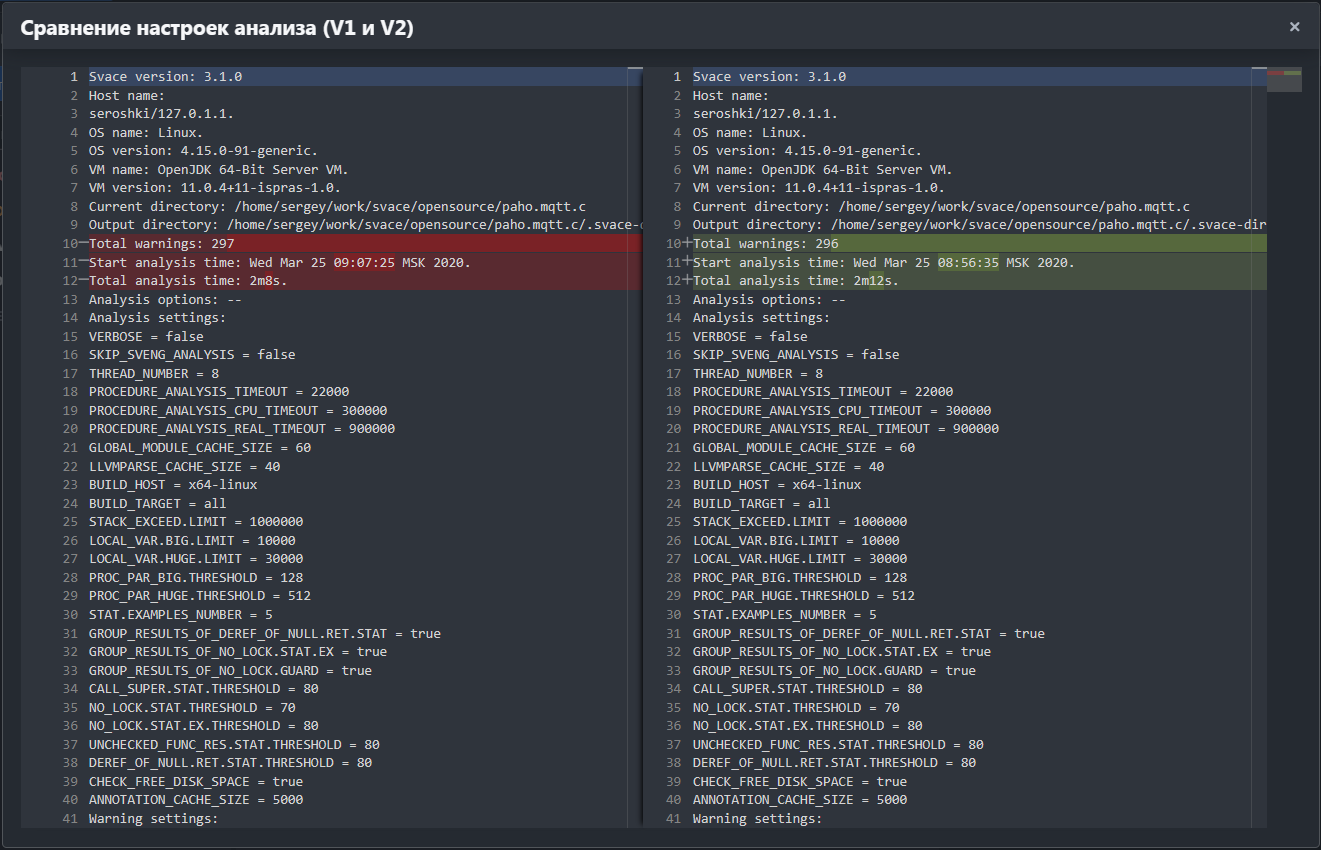
Task: Click 'Analysis options: --' in right V2 pane
Action: pos(770,299)
